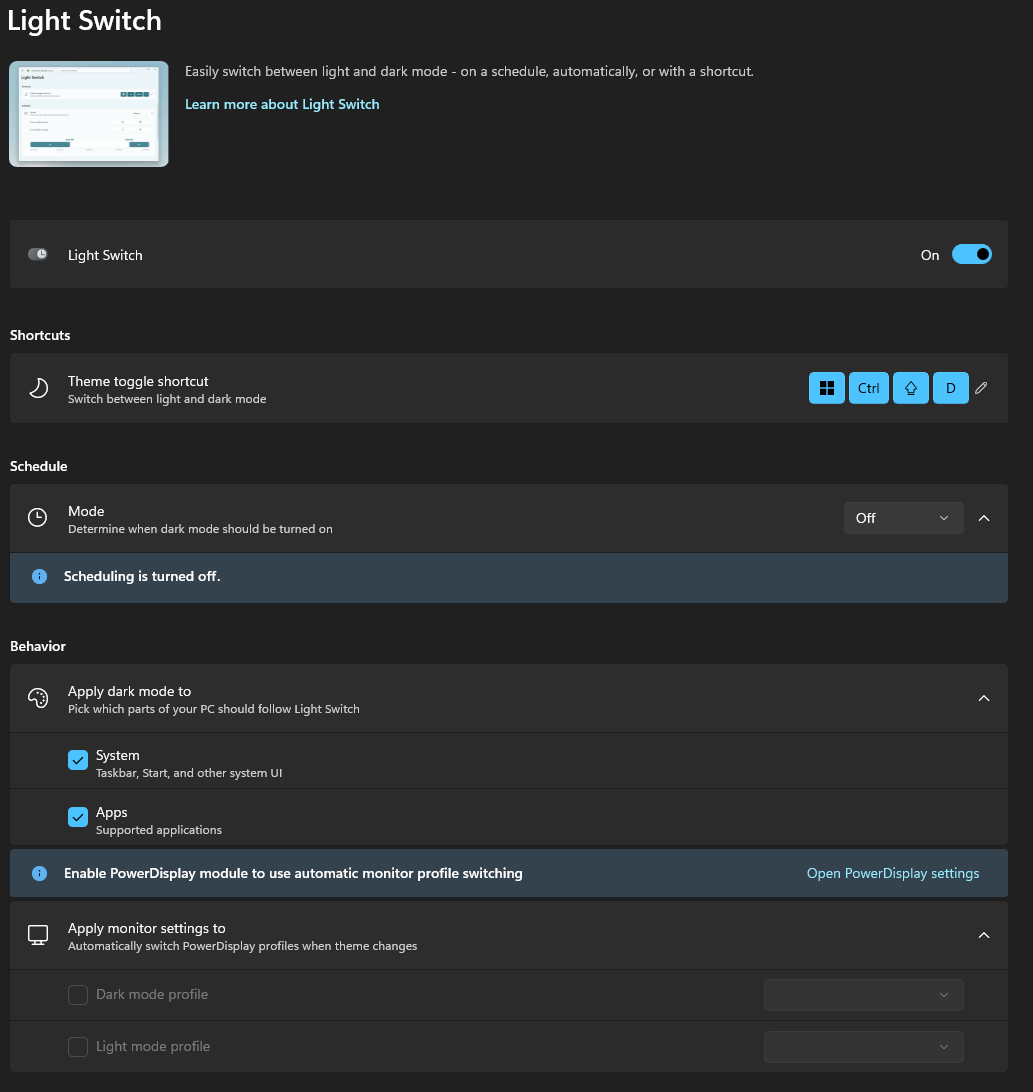Open PowerDisplay settings link
Screen dimensions: 1033x1092
click(x=892, y=873)
